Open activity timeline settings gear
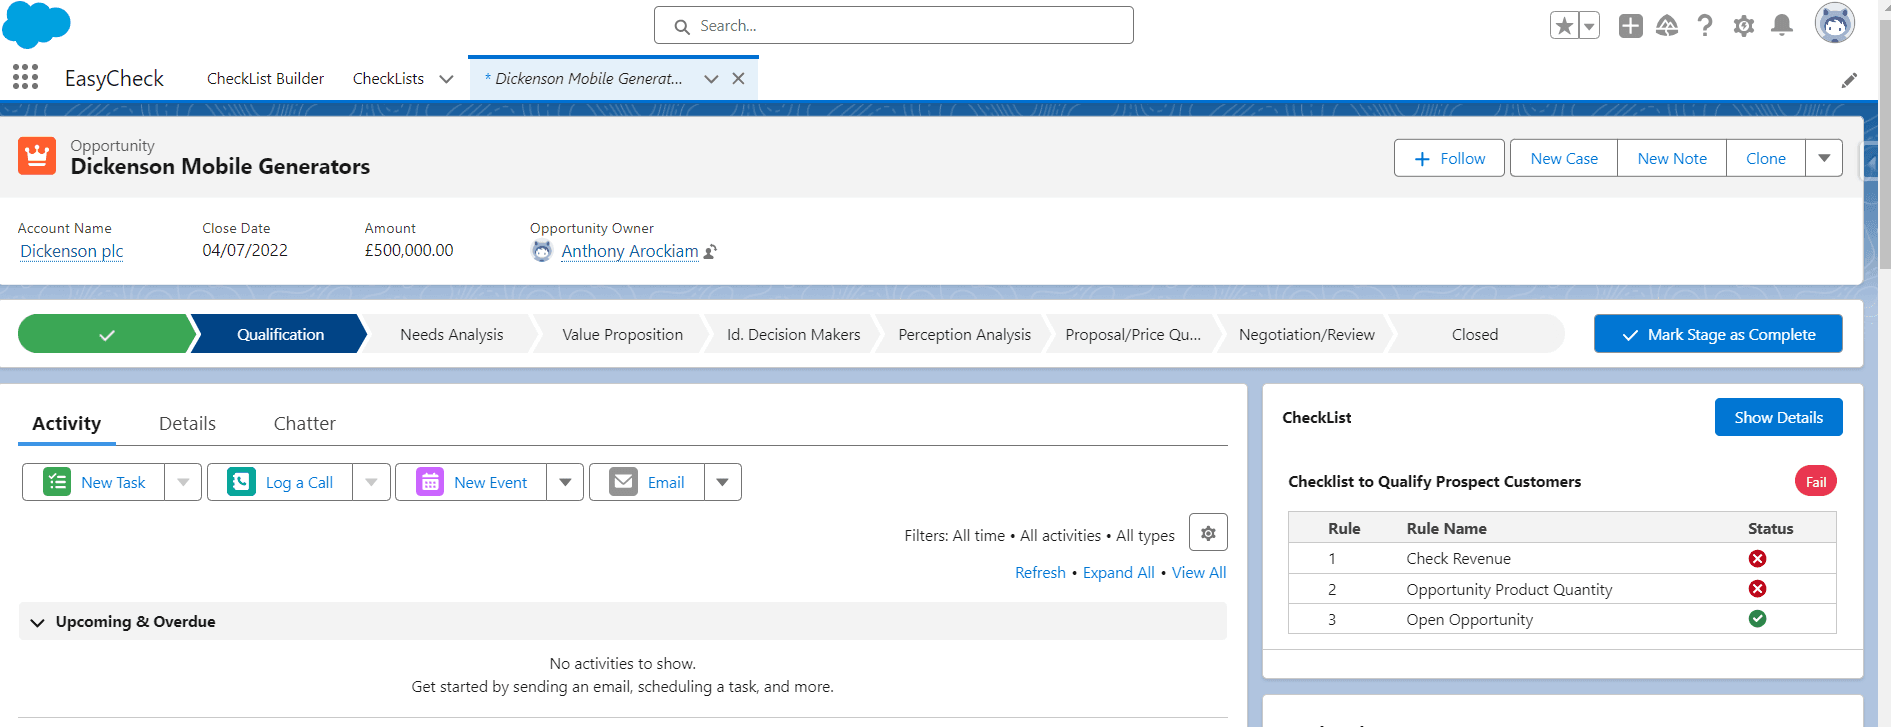The image size is (1891, 727). tap(1208, 533)
